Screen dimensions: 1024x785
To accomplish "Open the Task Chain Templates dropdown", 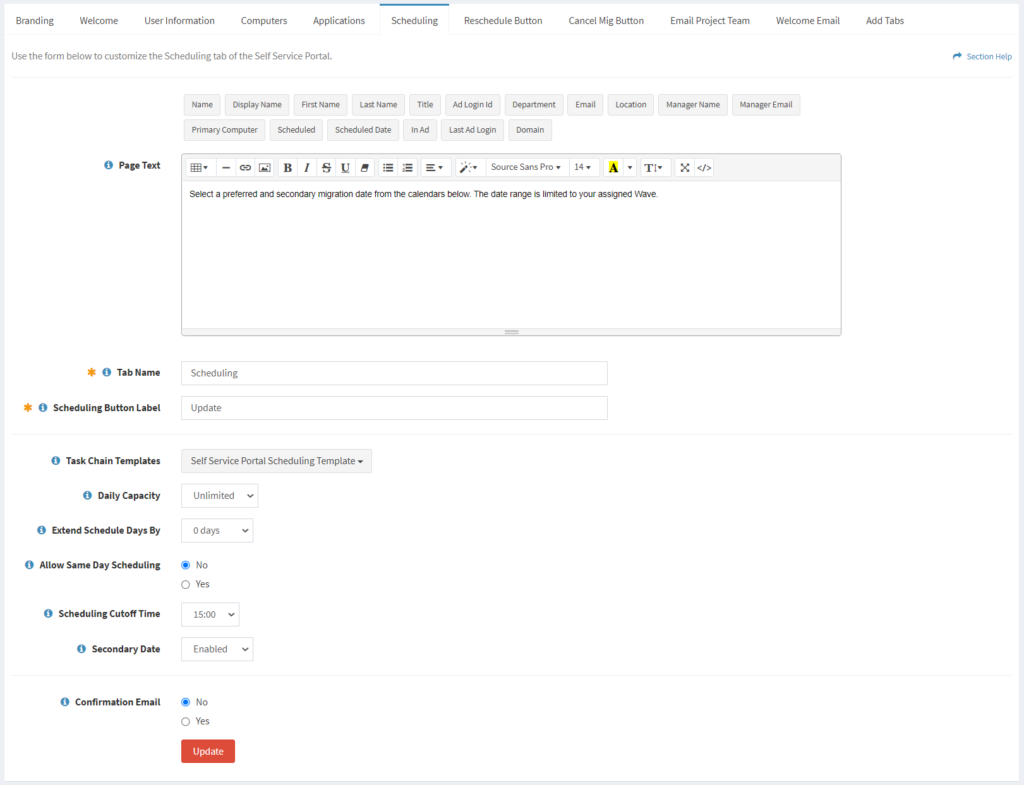I will point(276,461).
